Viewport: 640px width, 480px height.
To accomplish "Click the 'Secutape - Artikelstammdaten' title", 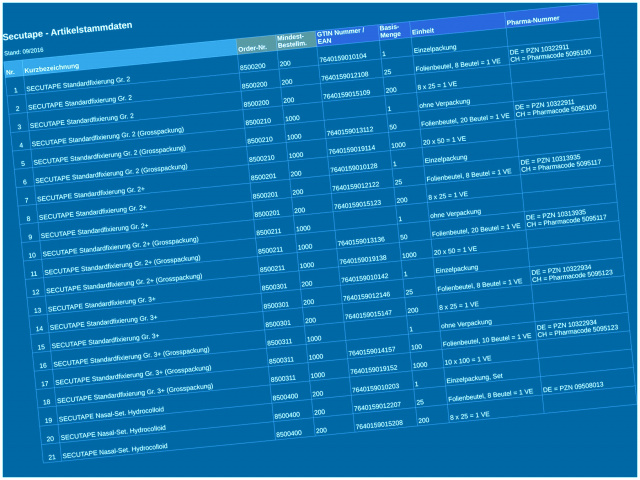I will pyautogui.click(x=67, y=31).
